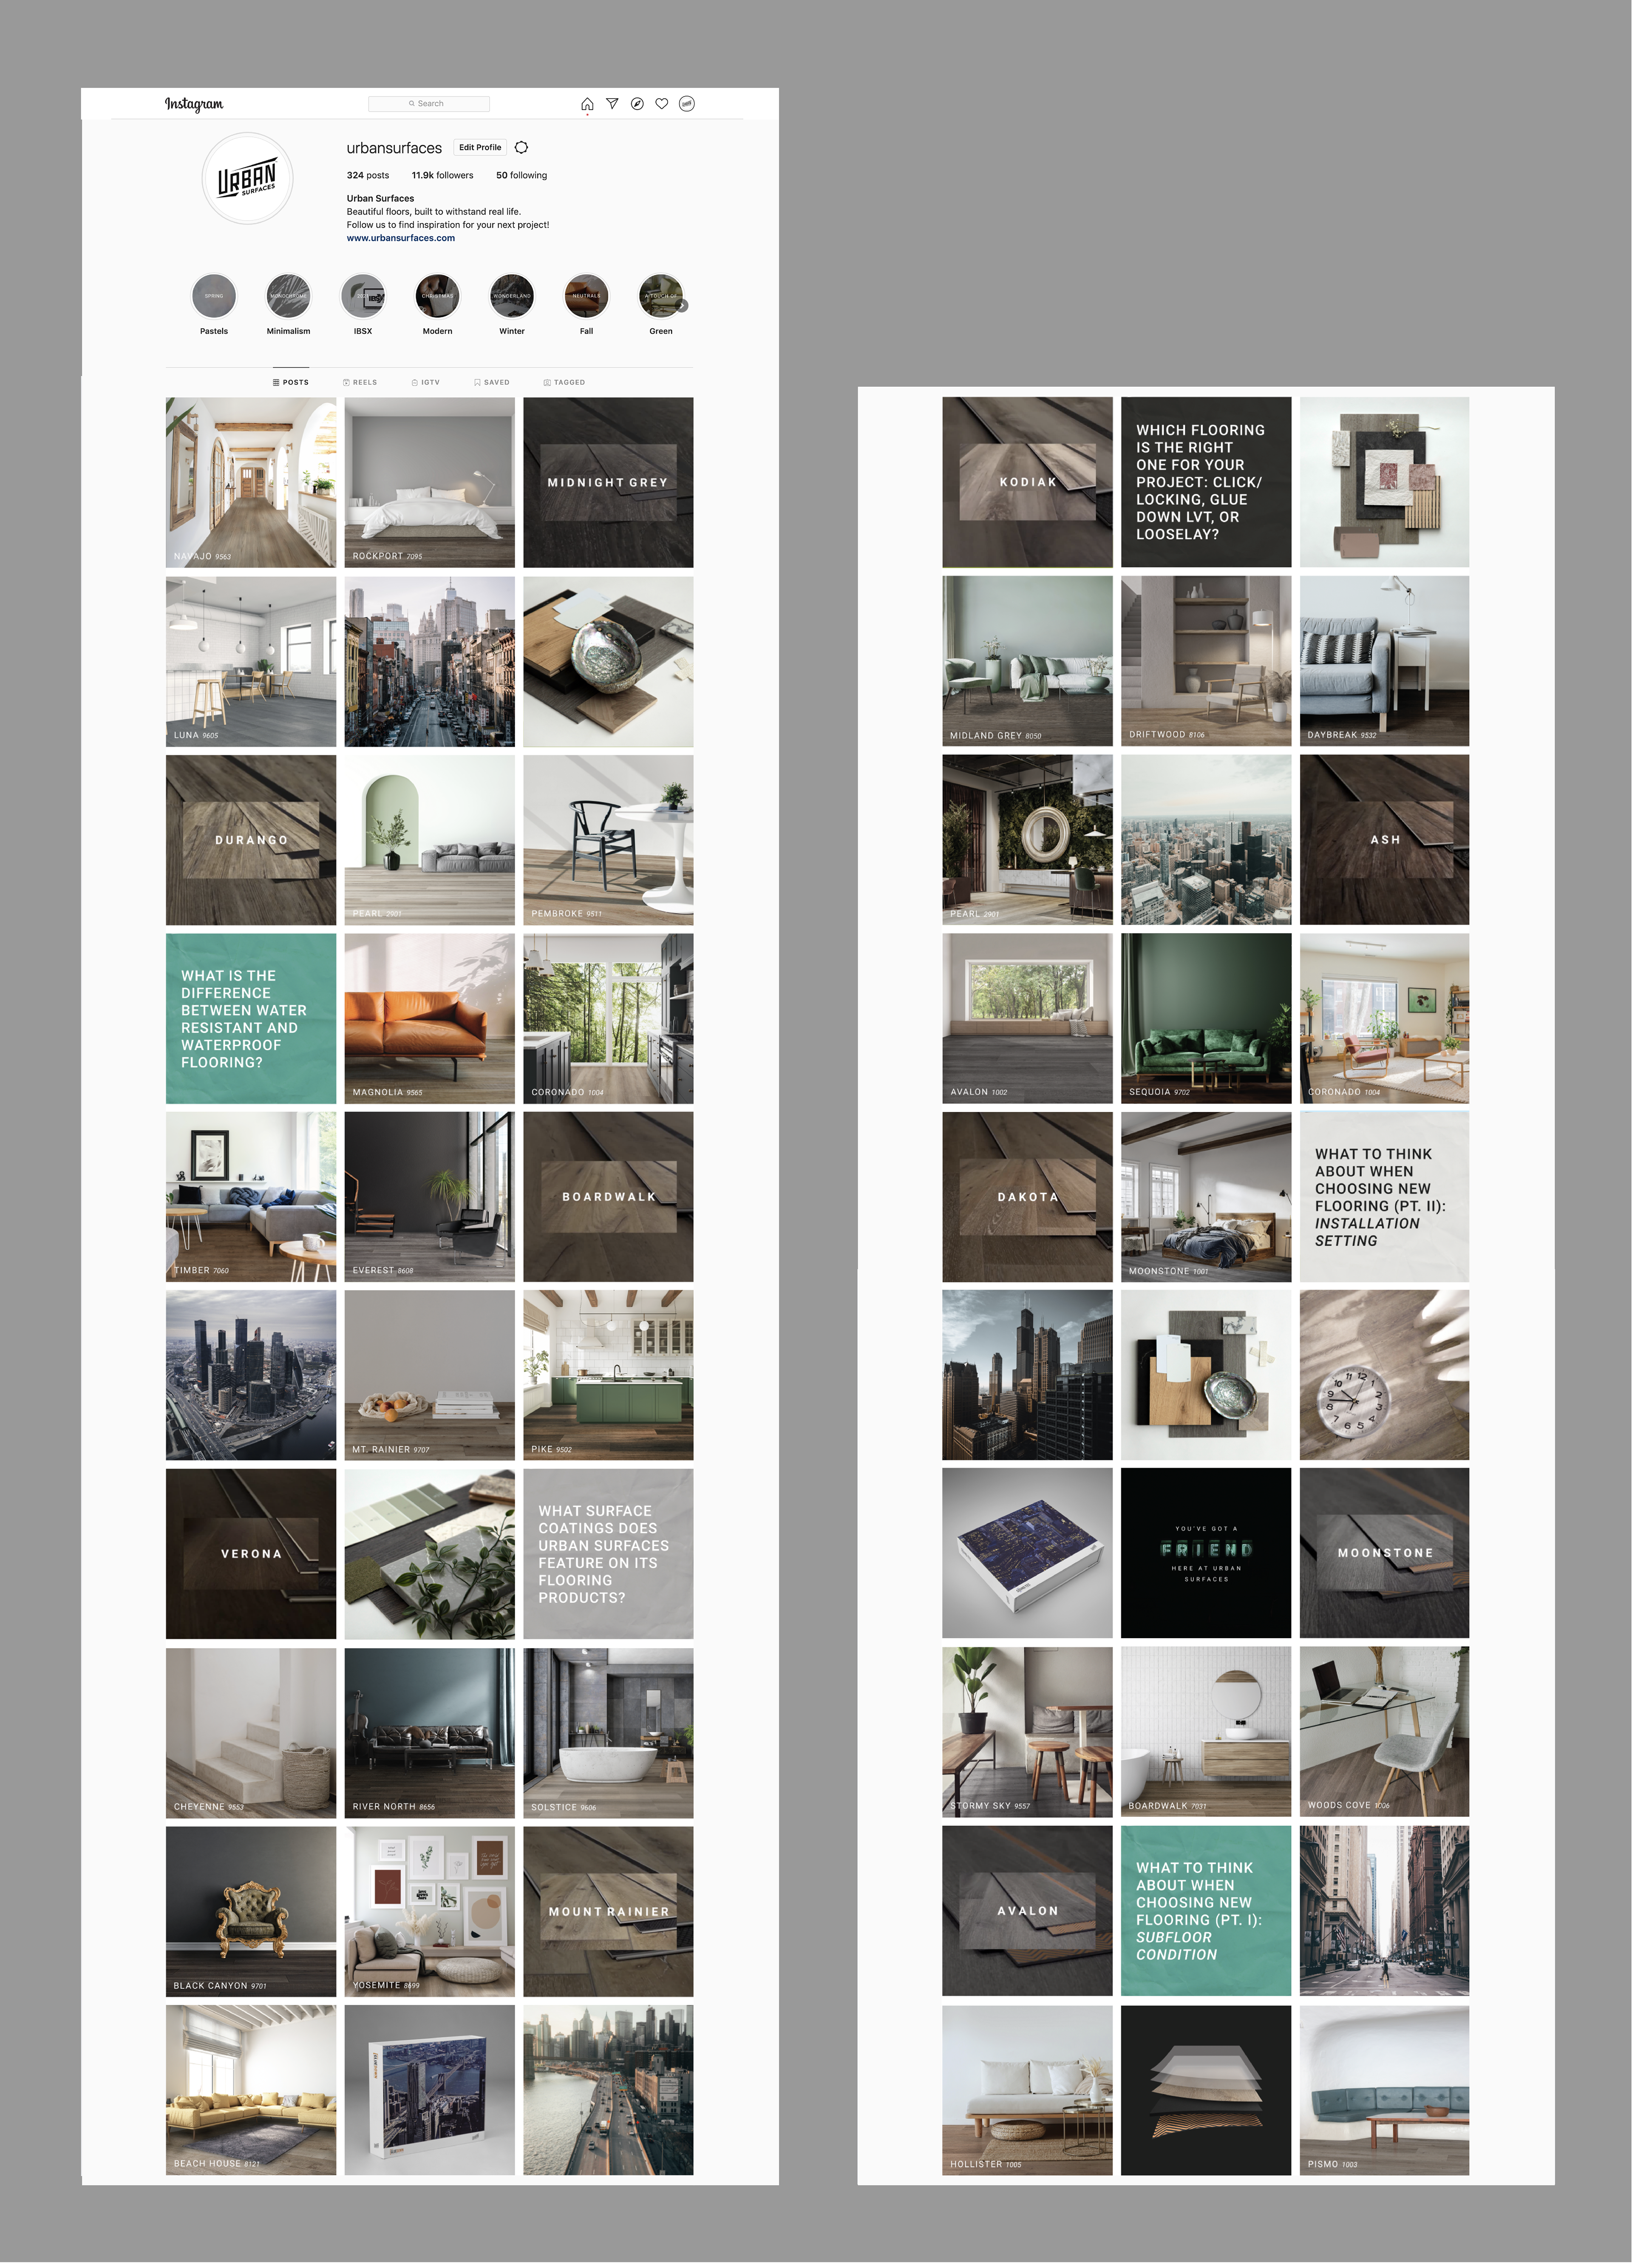Open the IBSX story highlight
This screenshot has width=1632, height=2268.
click(x=363, y=296)
